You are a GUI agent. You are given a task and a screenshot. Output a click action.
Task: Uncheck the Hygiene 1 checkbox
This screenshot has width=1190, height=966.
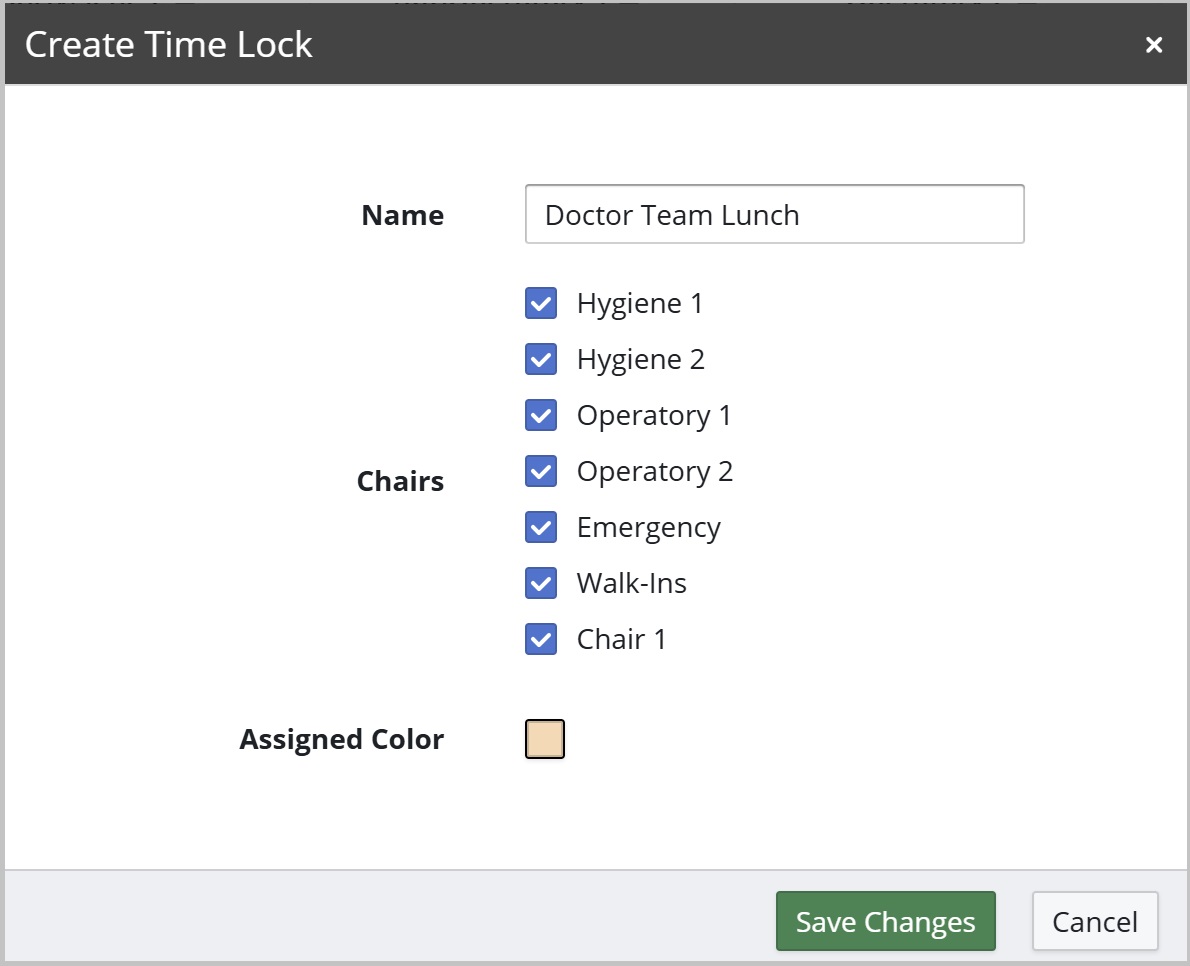click(541, 304)
